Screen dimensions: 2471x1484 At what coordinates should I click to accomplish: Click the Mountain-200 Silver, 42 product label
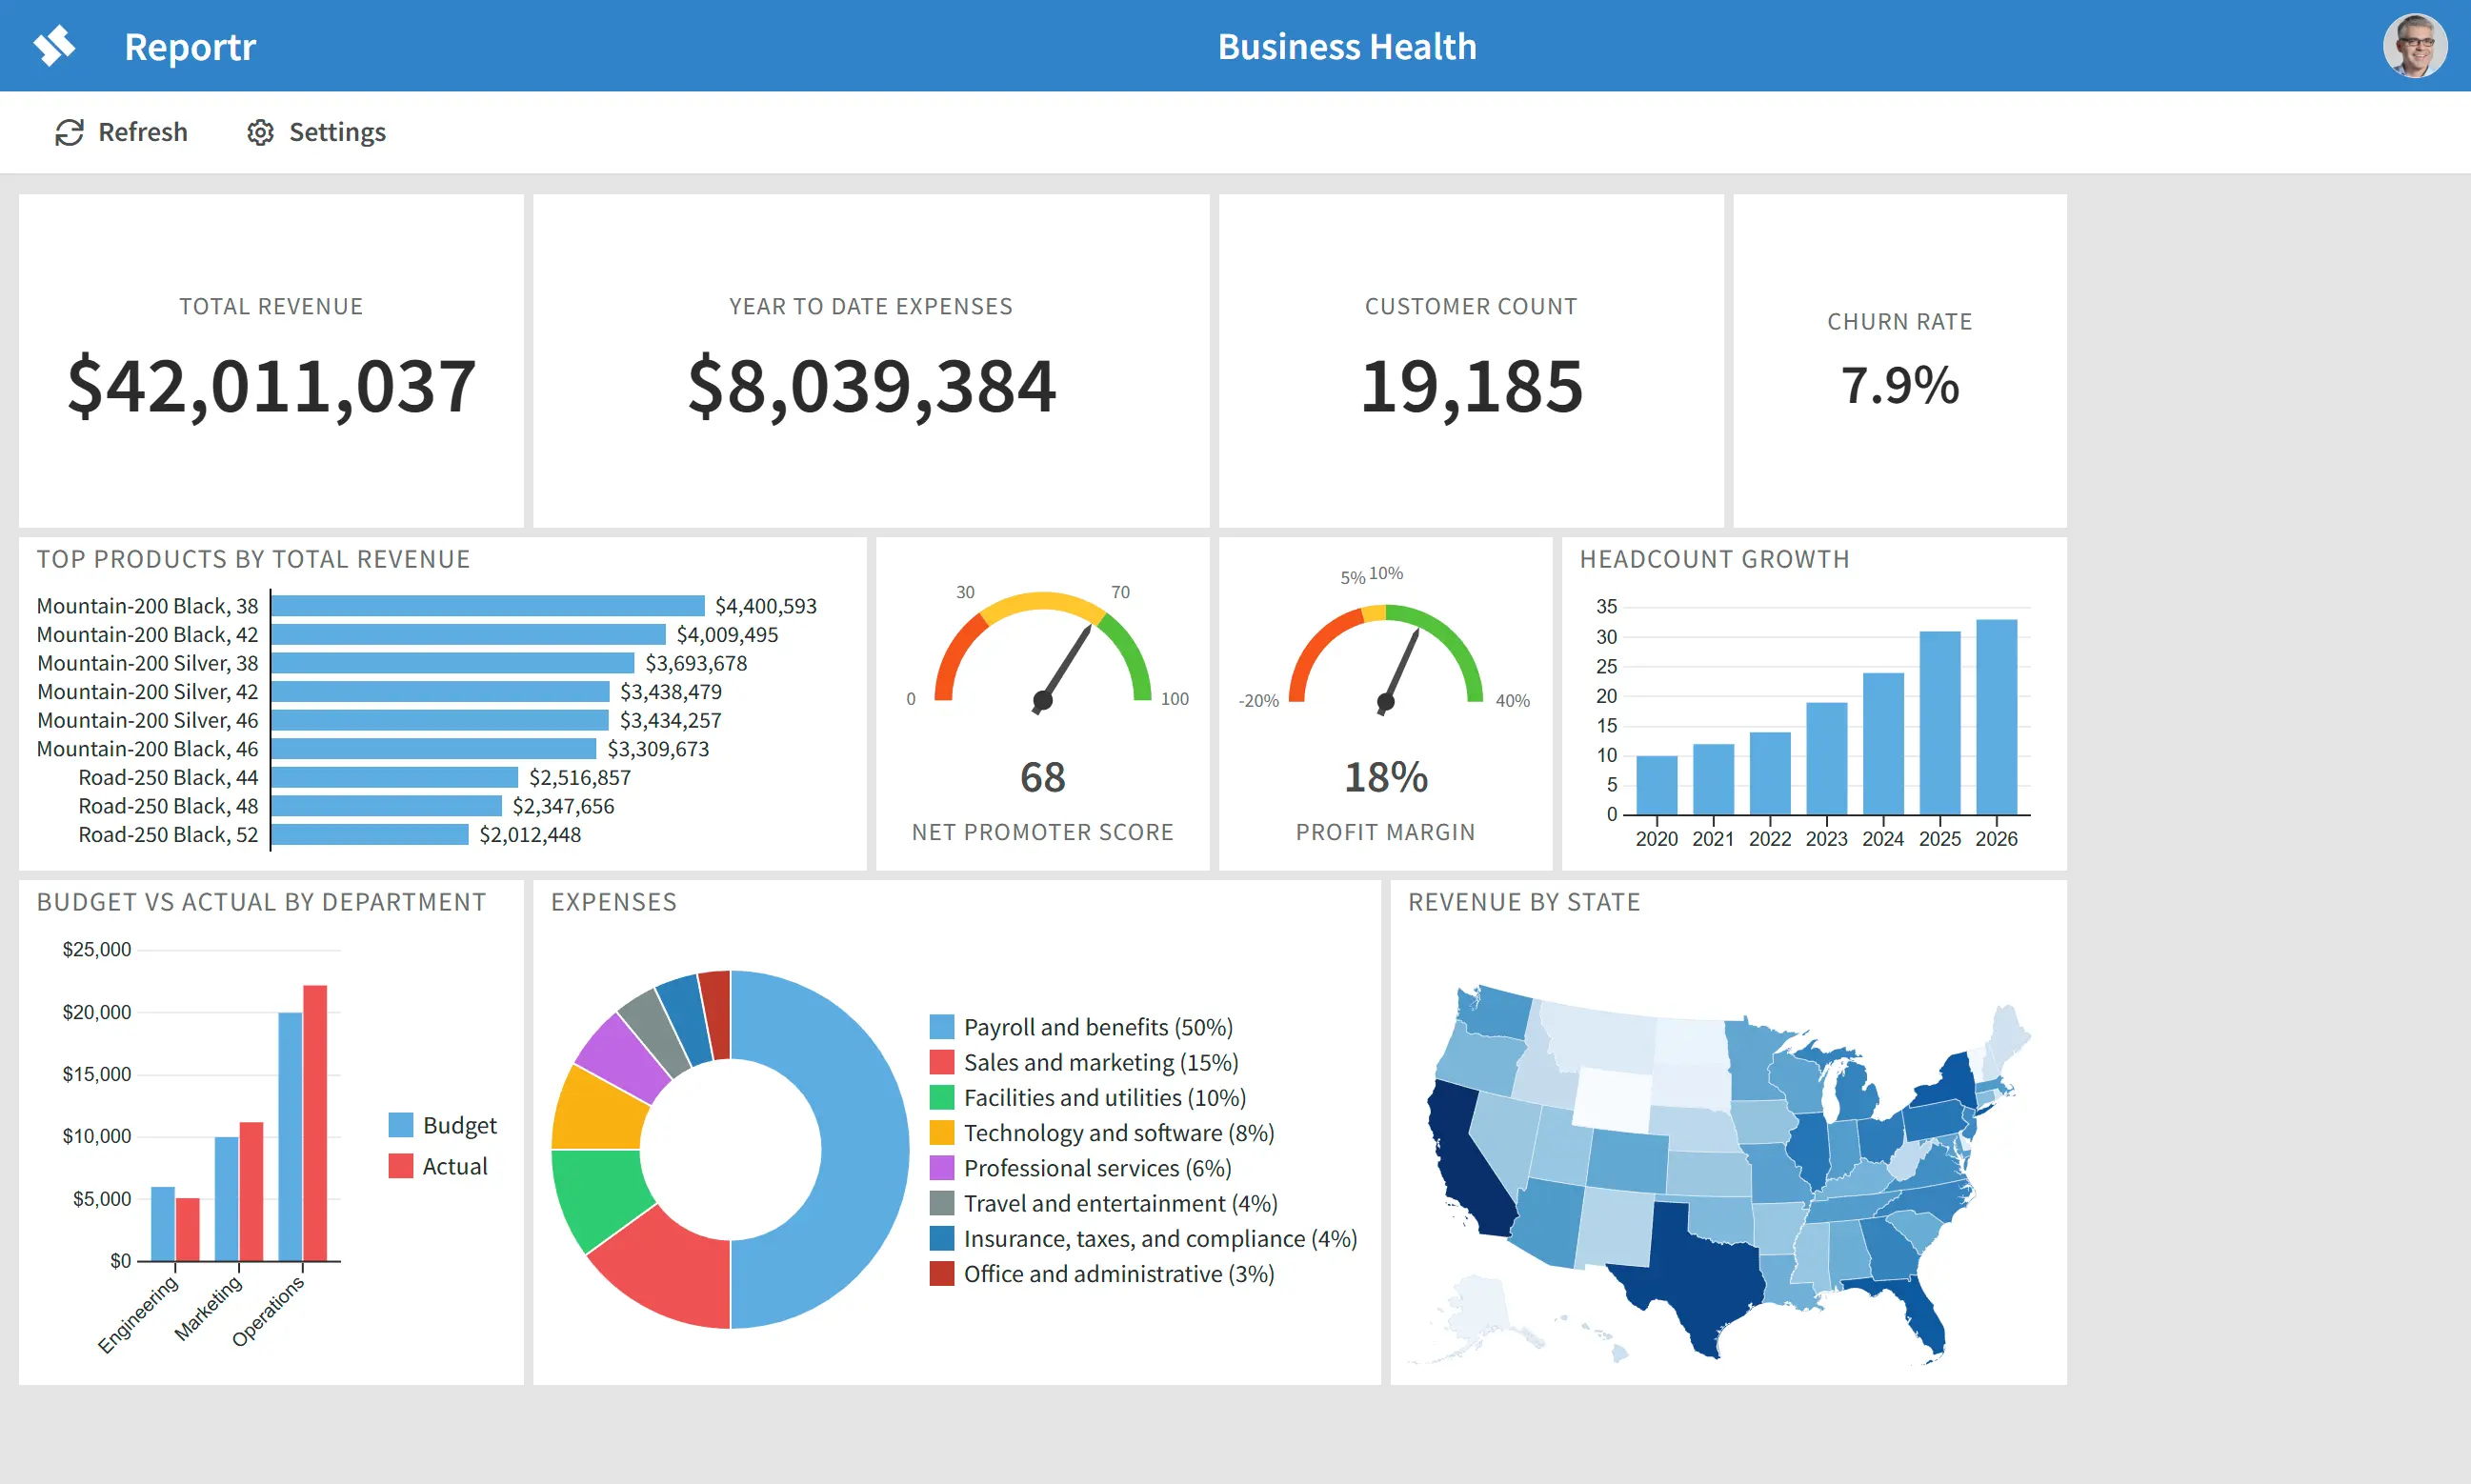coord(147,692)
